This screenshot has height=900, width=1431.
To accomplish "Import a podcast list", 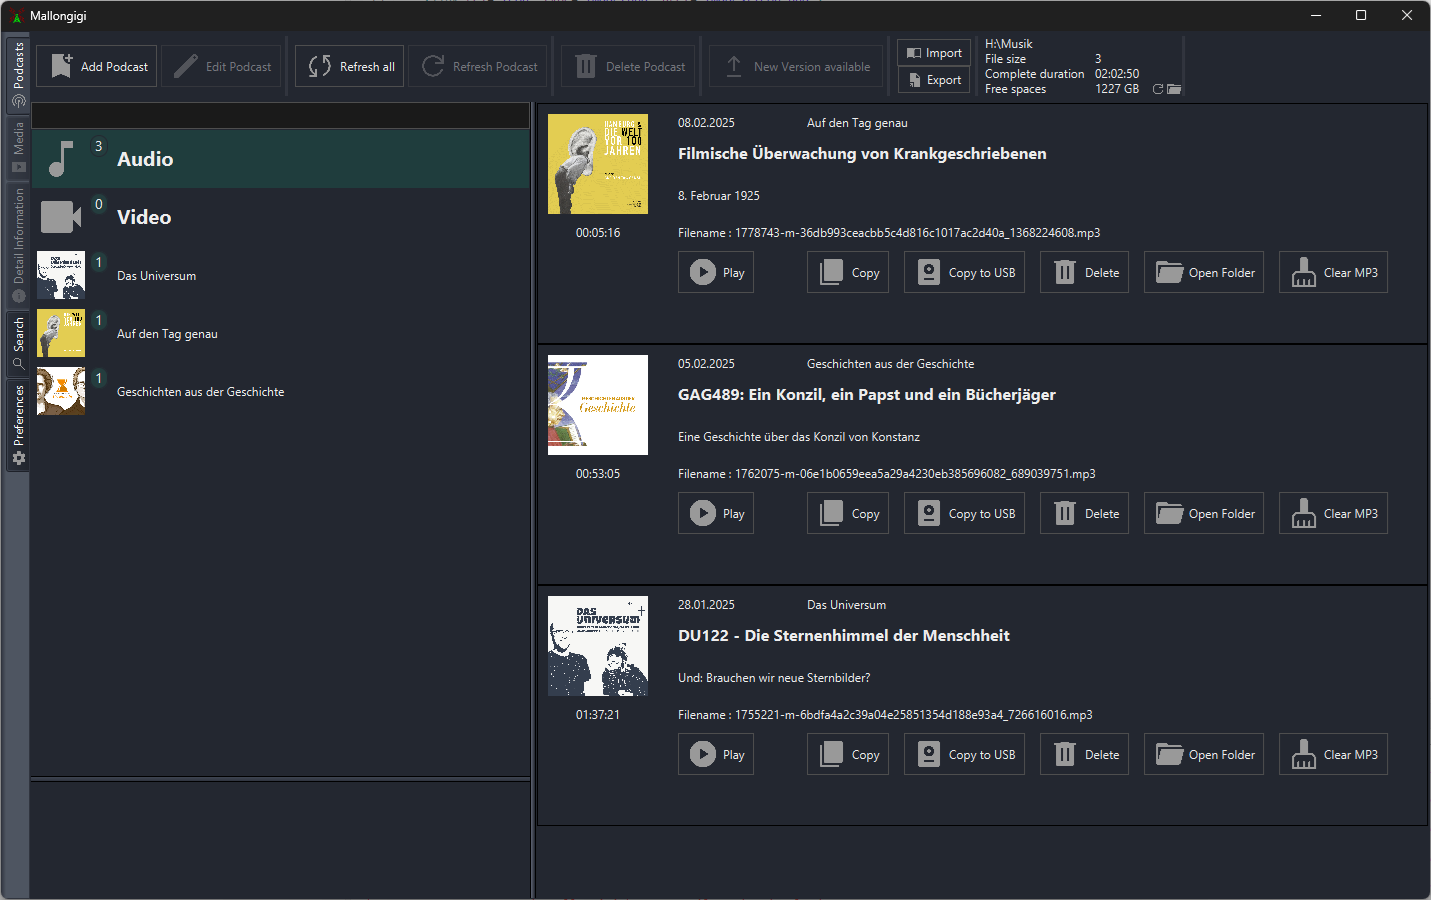I will 934,53.
